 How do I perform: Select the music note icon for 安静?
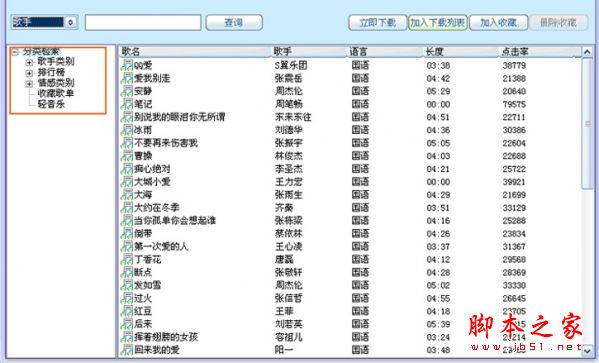tap(127, 91)
